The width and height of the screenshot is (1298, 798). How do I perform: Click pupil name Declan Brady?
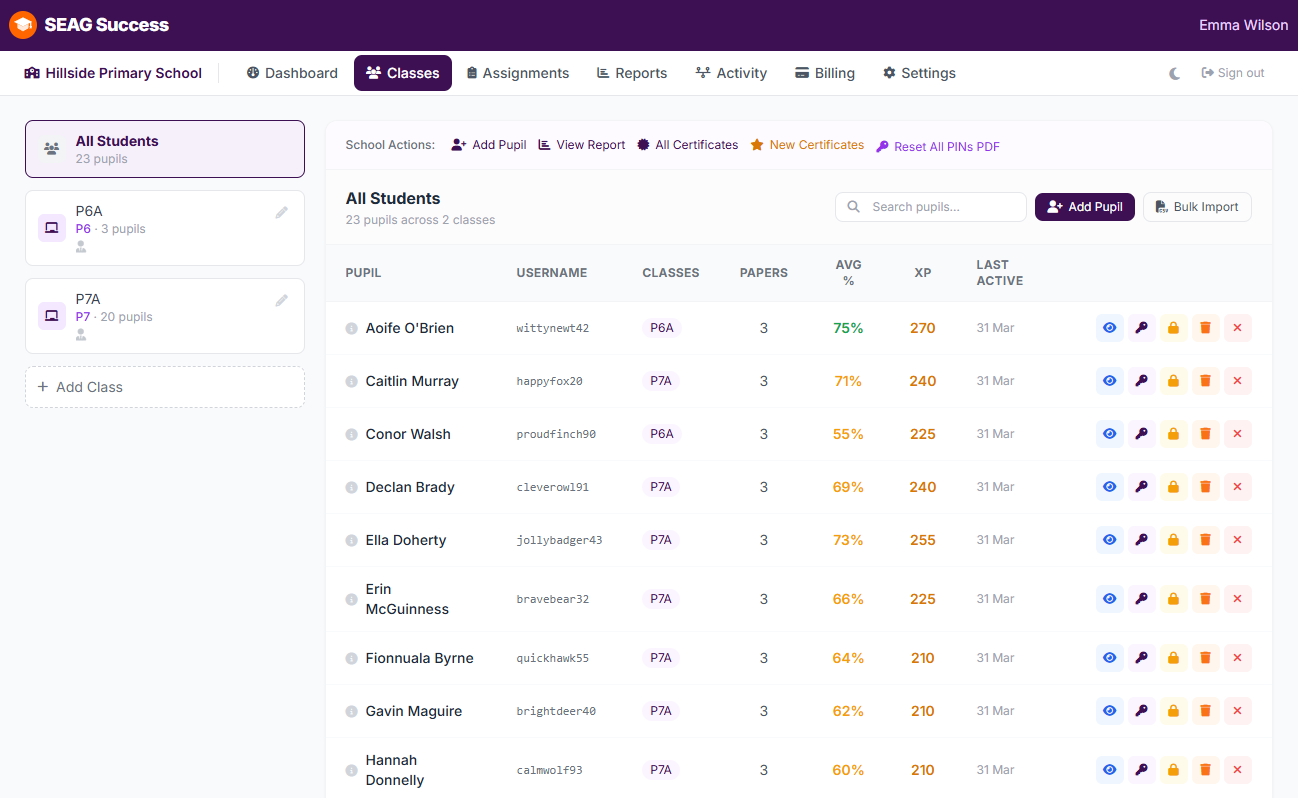pos(410,487)
